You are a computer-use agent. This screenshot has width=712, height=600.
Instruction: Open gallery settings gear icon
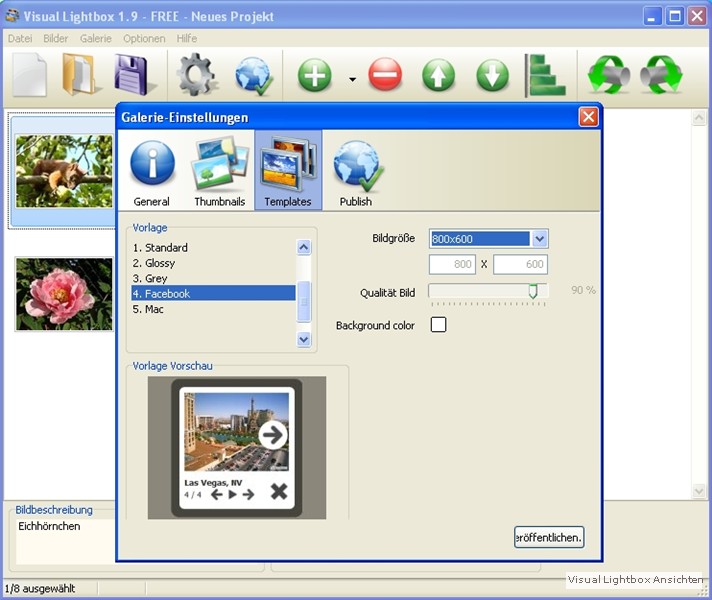pyautogui.click(x=198, y=75)
